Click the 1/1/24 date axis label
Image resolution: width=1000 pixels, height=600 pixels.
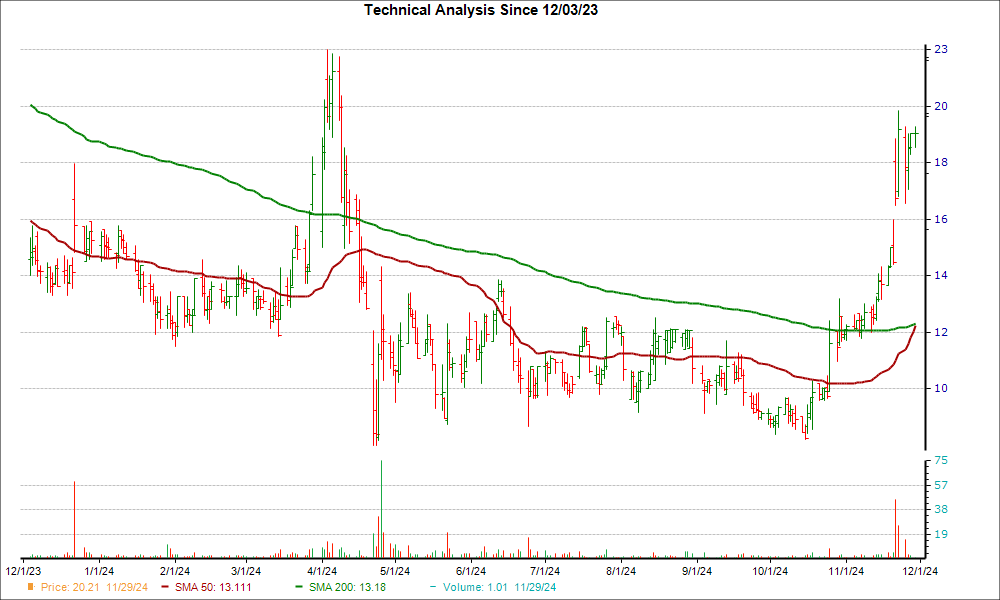(x=99, y=571)
